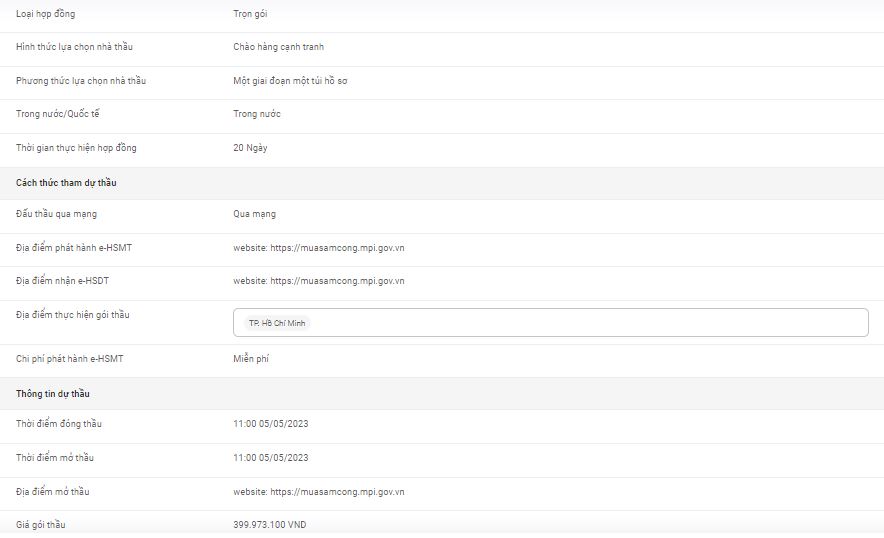This screenshot has height=538, width=884.
Task: Open the website URL for 'Địa điểm mở thầu'
Action: [337, 492]
